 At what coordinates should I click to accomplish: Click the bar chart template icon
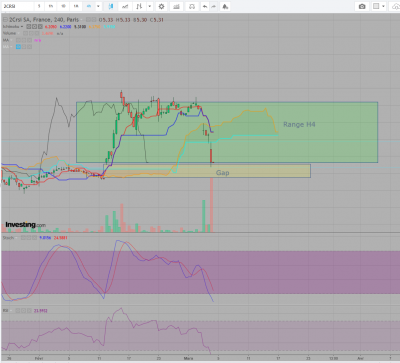click(177, 6)
